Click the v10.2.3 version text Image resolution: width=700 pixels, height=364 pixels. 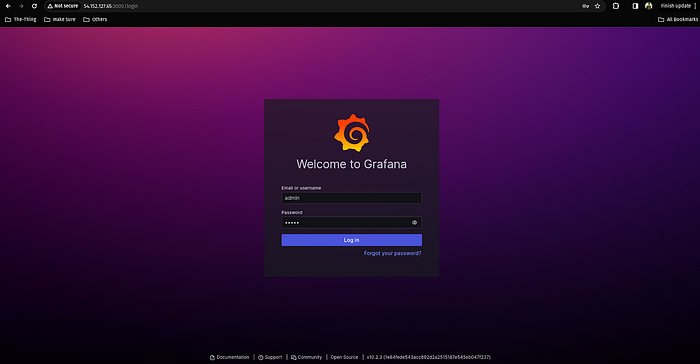click(429, 357)
